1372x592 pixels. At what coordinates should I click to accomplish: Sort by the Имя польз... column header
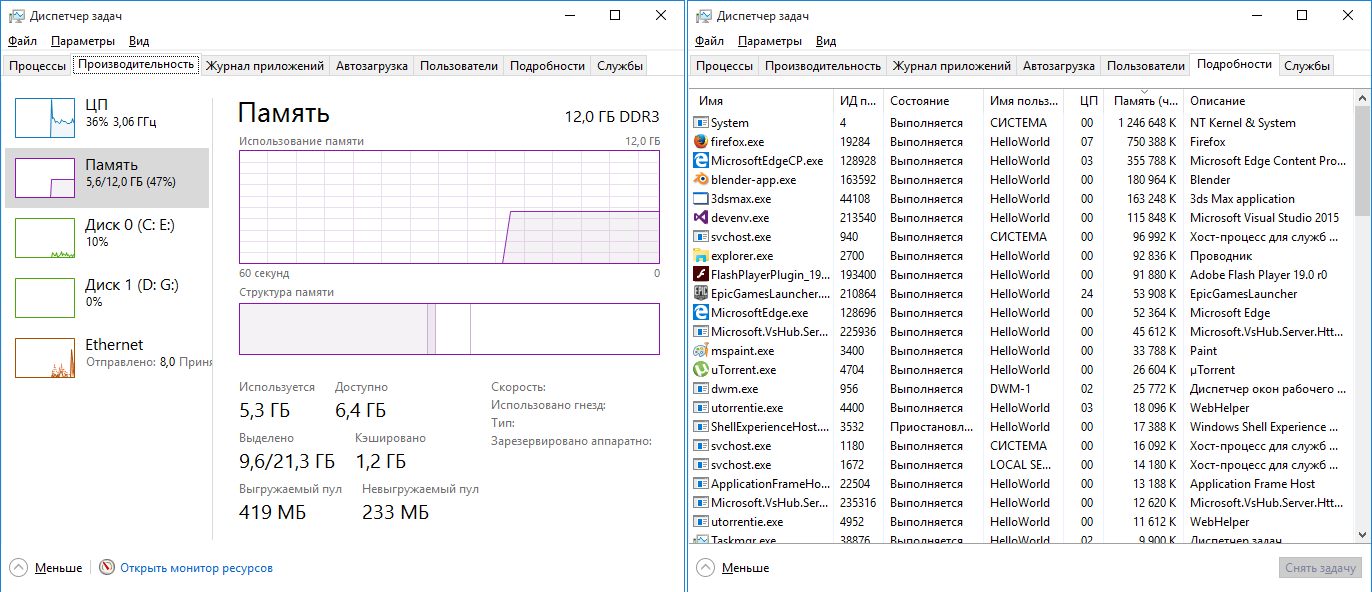click(x=1024, y=101)
